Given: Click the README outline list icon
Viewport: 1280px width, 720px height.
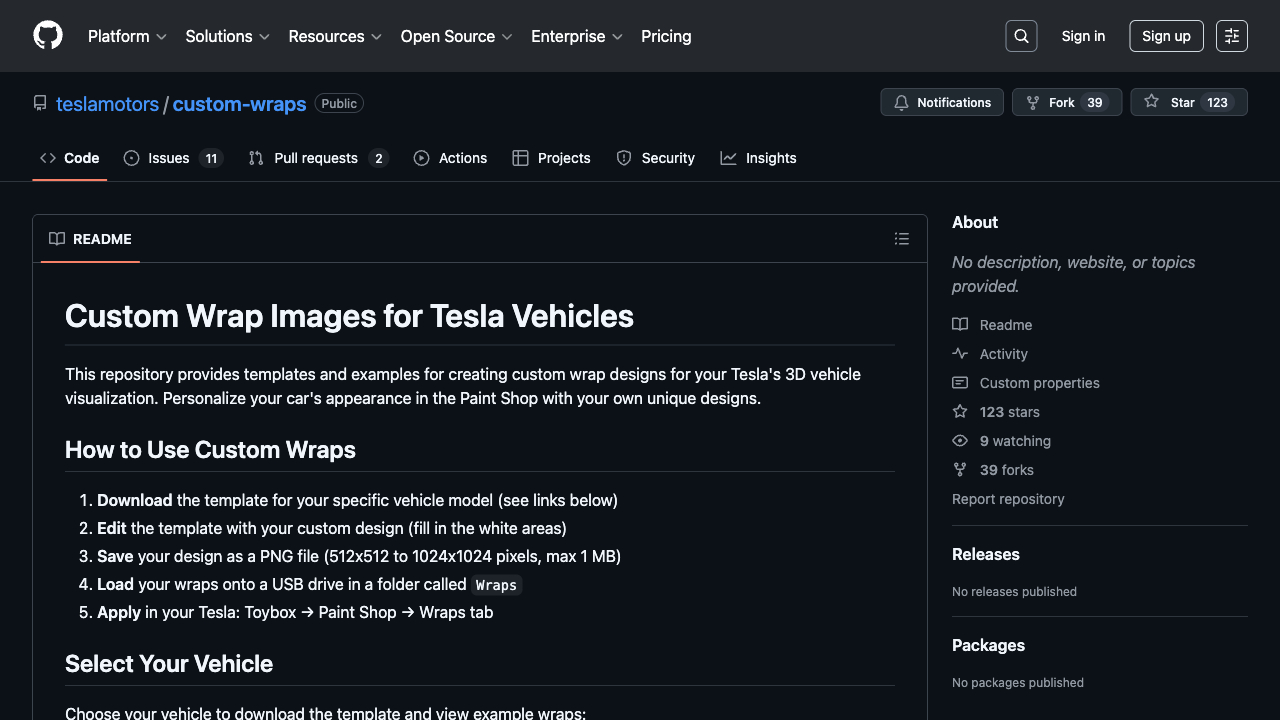Looking at the screenshot, I should (902, 239).
